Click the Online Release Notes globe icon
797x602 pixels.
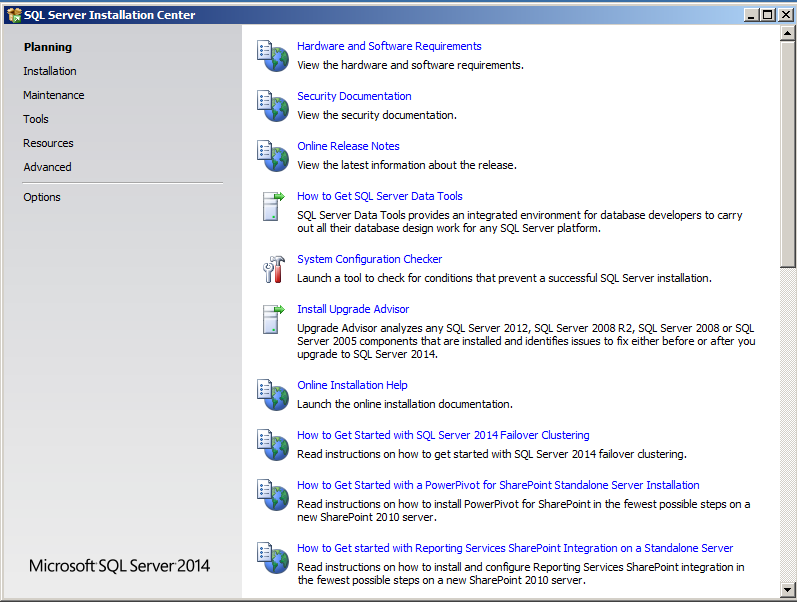(x=272, y=156)
